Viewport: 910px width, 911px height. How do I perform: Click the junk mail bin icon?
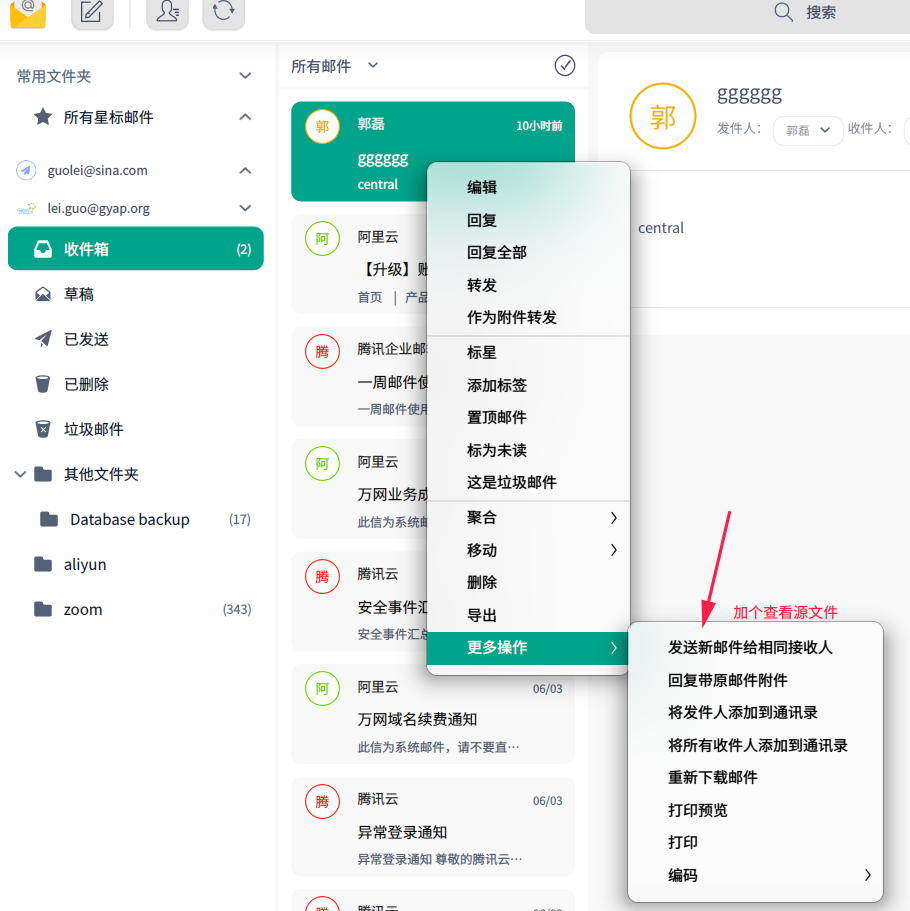(42, 429)
